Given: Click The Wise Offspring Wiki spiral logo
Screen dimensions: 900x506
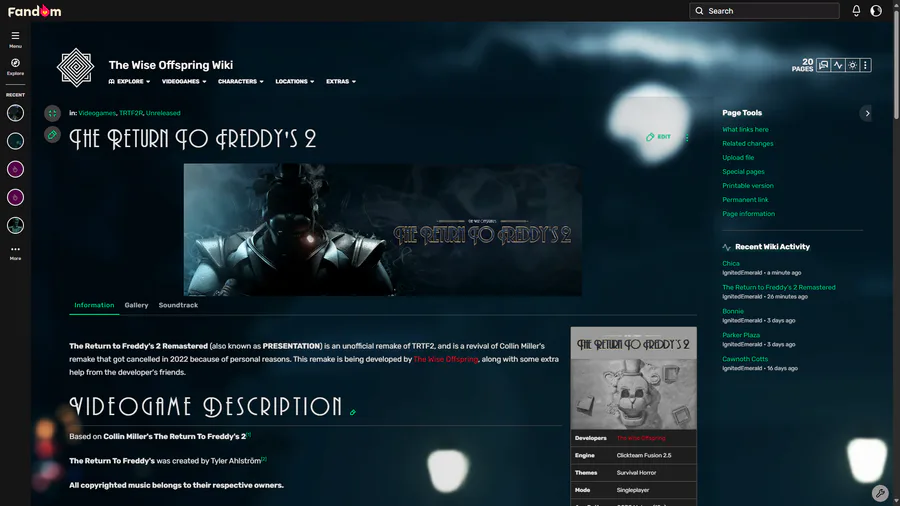Looking at the screenshot, I should coord(76,68).
